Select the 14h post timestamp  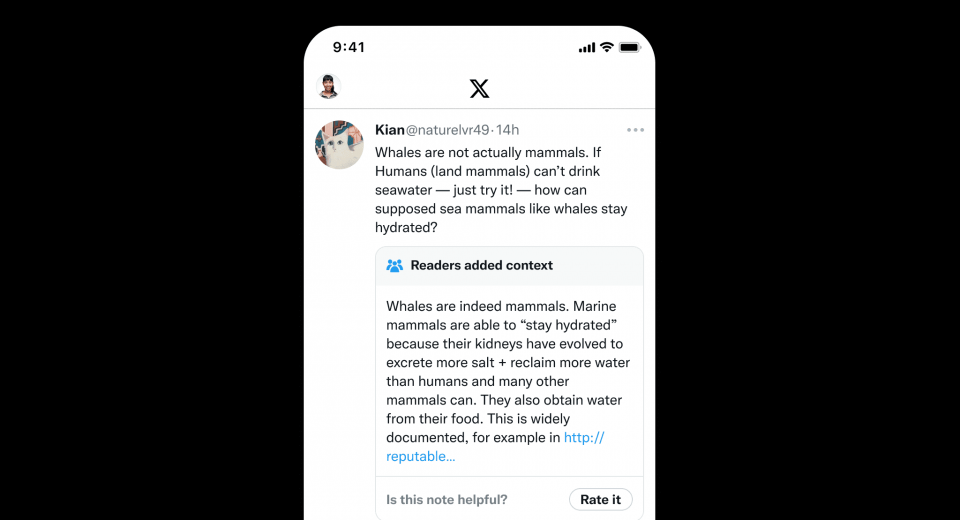pos(508,130)
